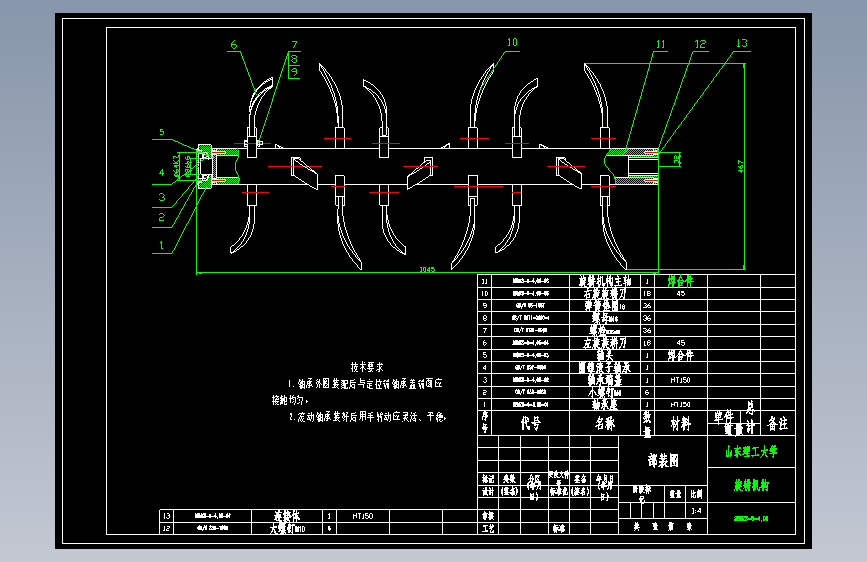Select the 467 vertical dimension text

(x=740, y=166)
